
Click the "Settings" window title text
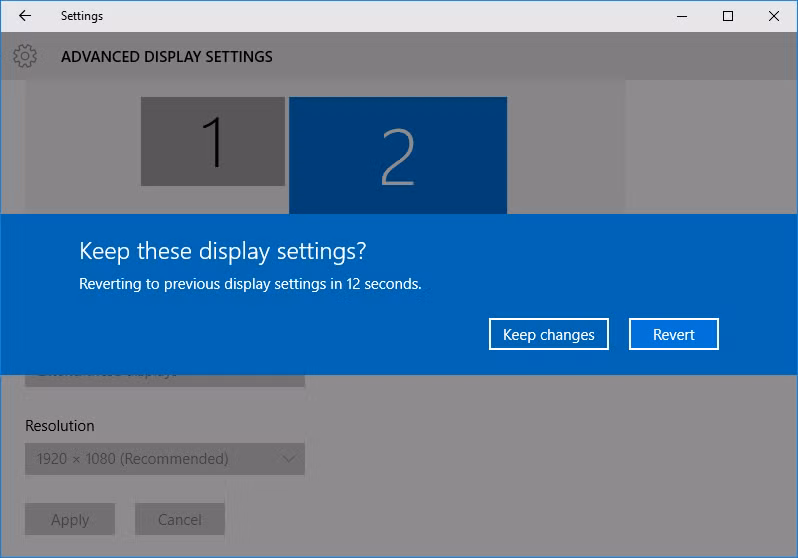82,16
